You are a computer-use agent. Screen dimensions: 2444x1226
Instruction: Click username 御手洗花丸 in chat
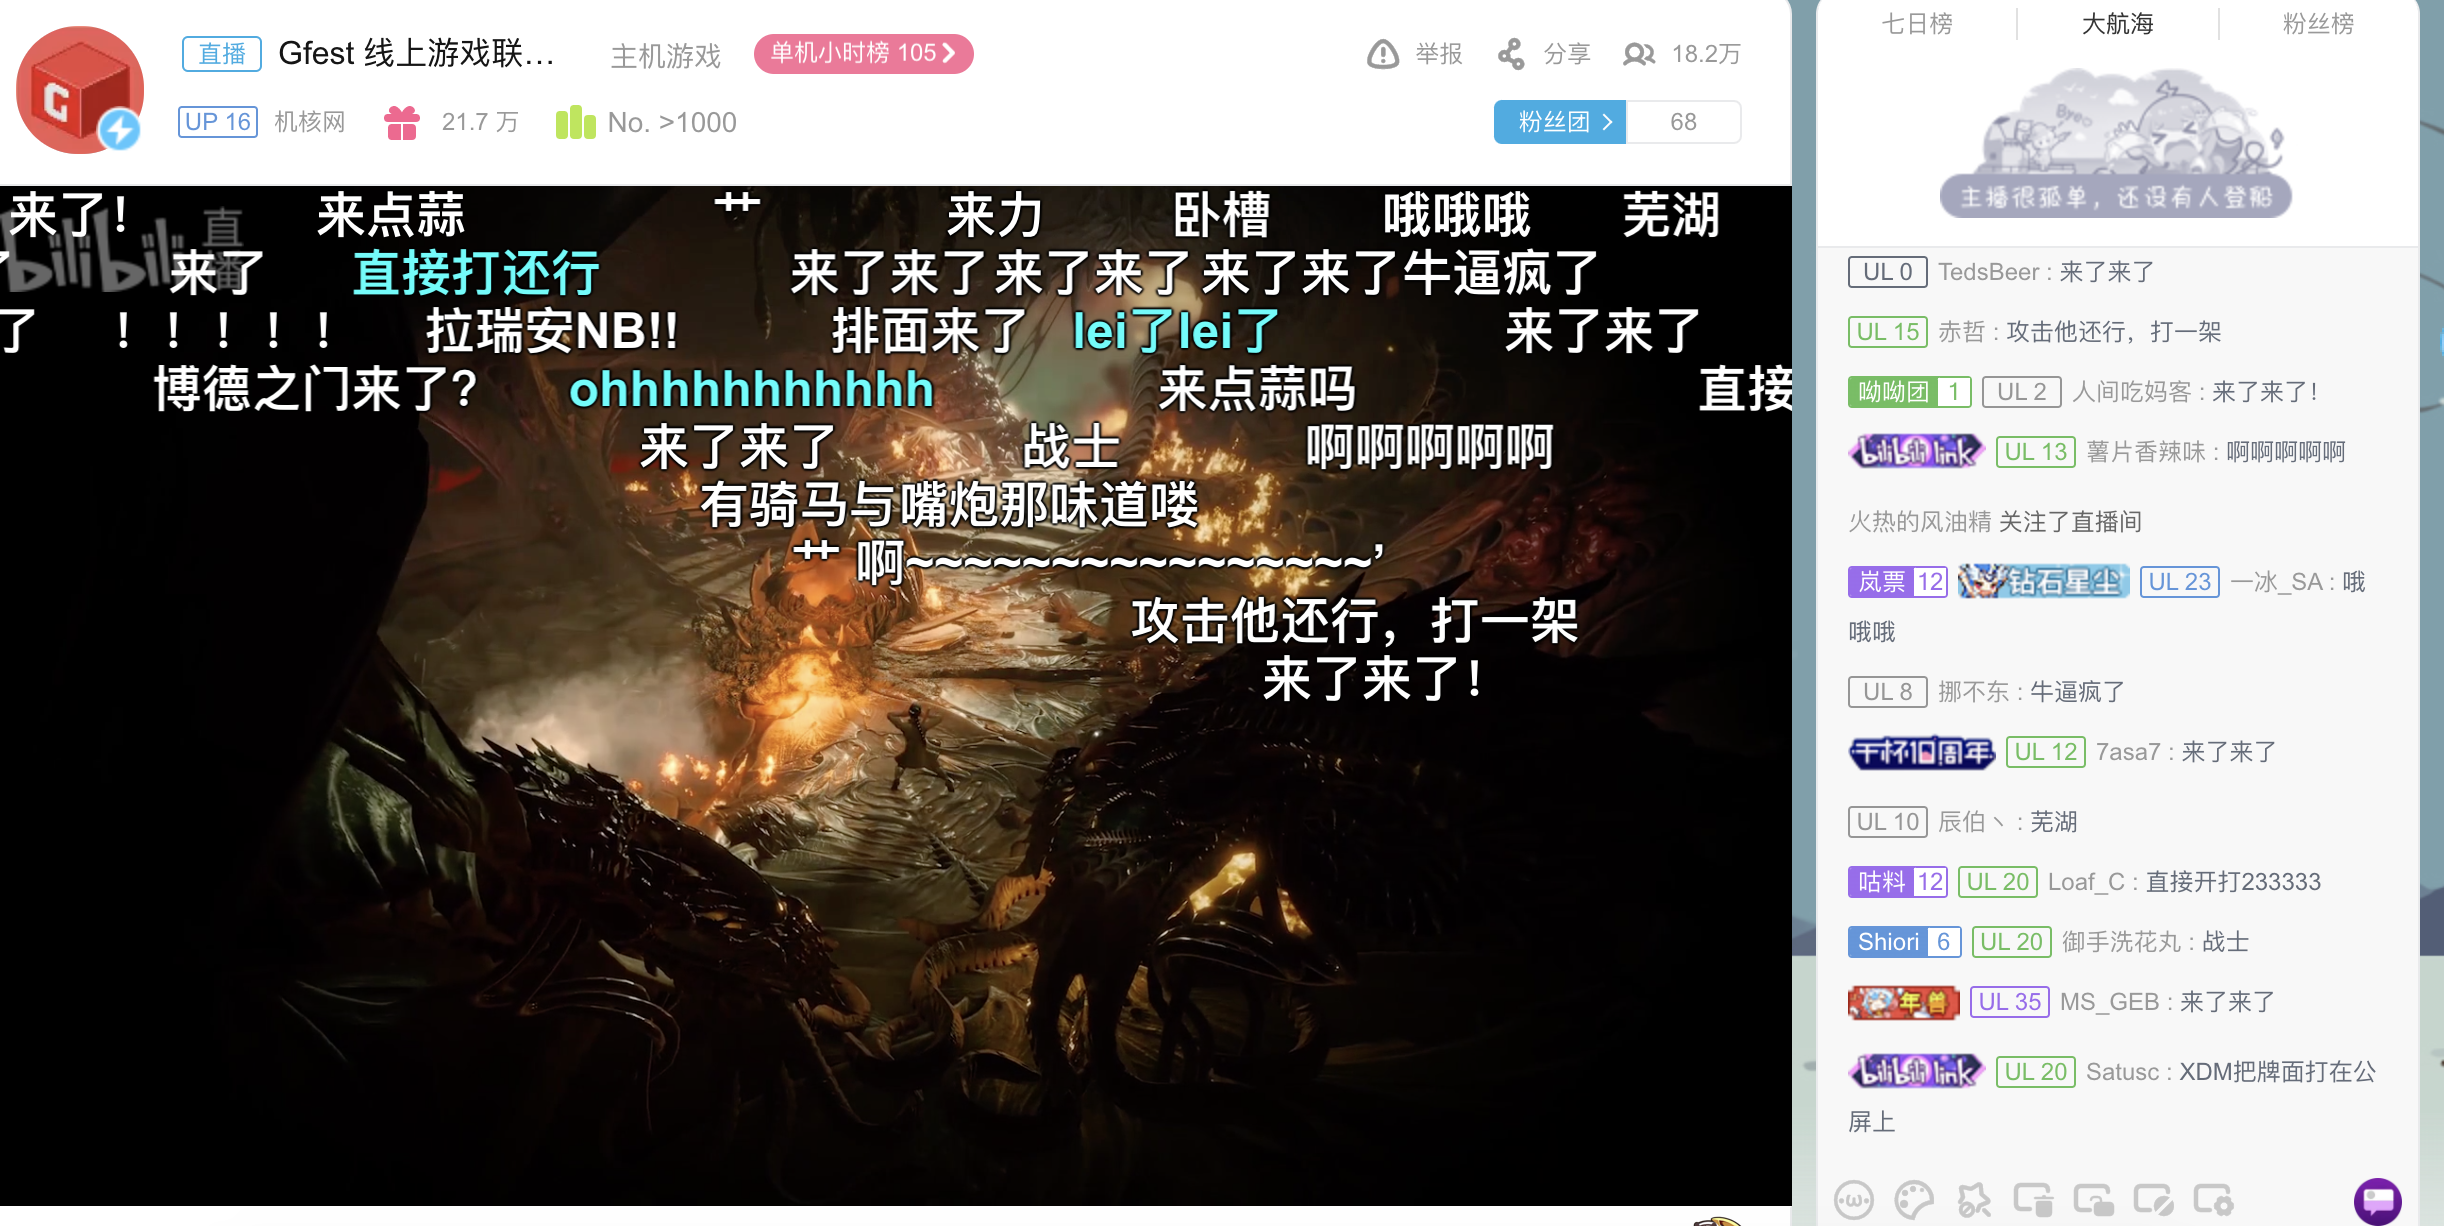[2122, 942]
